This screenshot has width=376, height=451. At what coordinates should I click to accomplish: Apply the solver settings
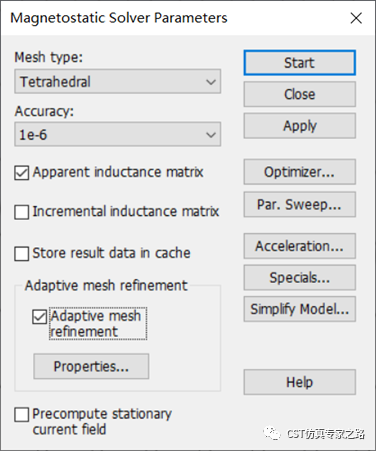click(x=299, y=126)
